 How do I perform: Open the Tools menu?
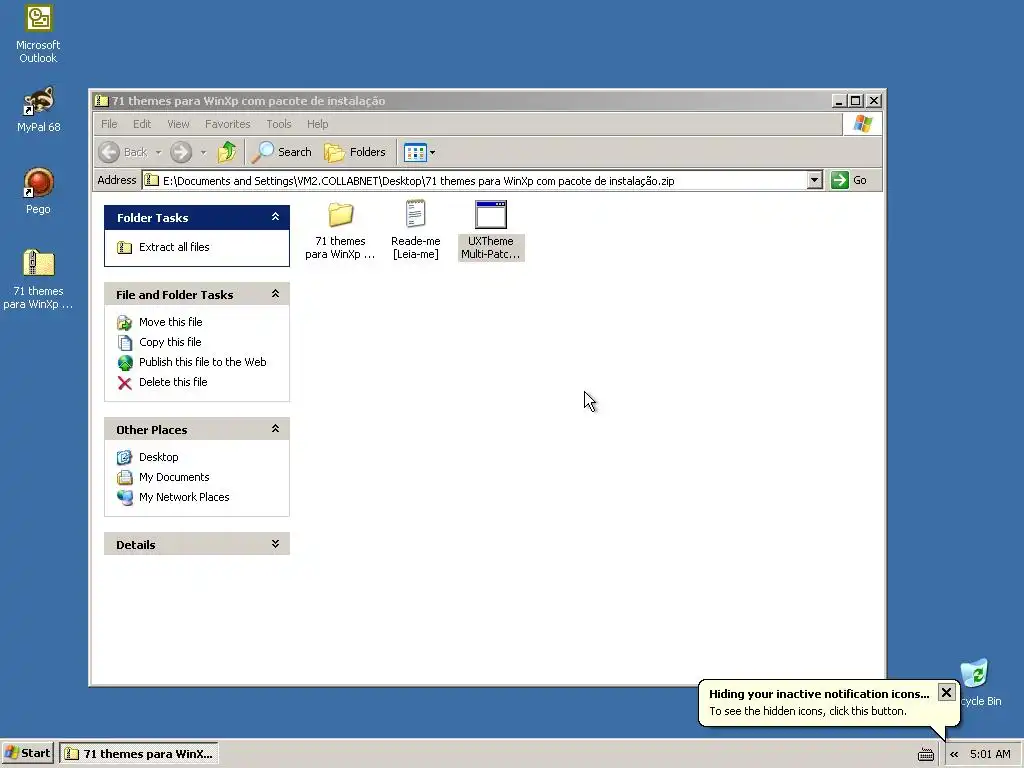point(279,124)
